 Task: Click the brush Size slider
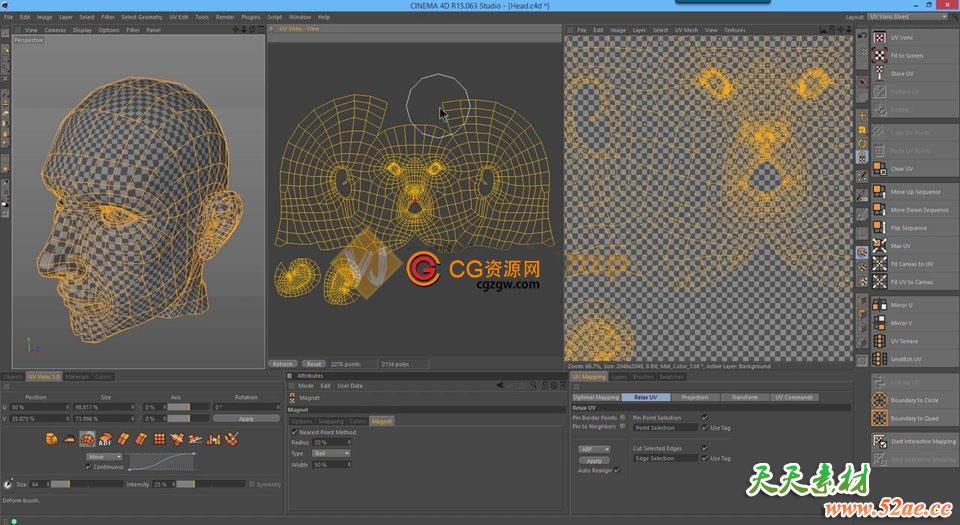pos(87,484)
